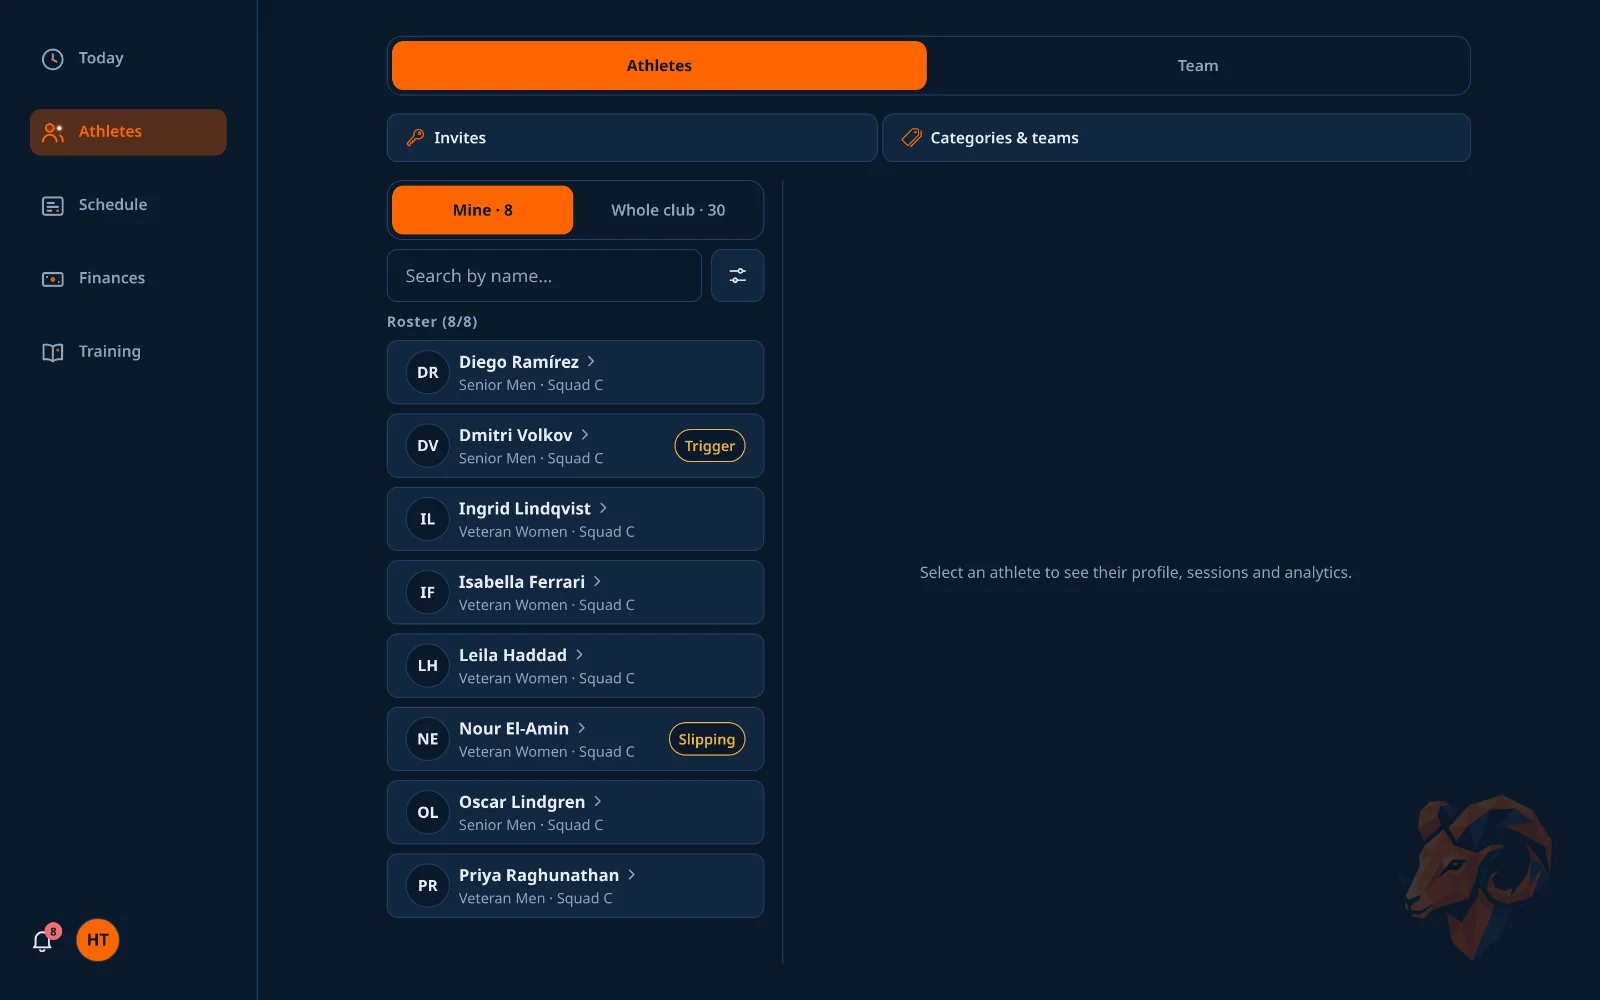This screenshot has width=1600, height=1000.
Task: Expand Diego Ramírez chevron
Action: (x=591, y=361)
